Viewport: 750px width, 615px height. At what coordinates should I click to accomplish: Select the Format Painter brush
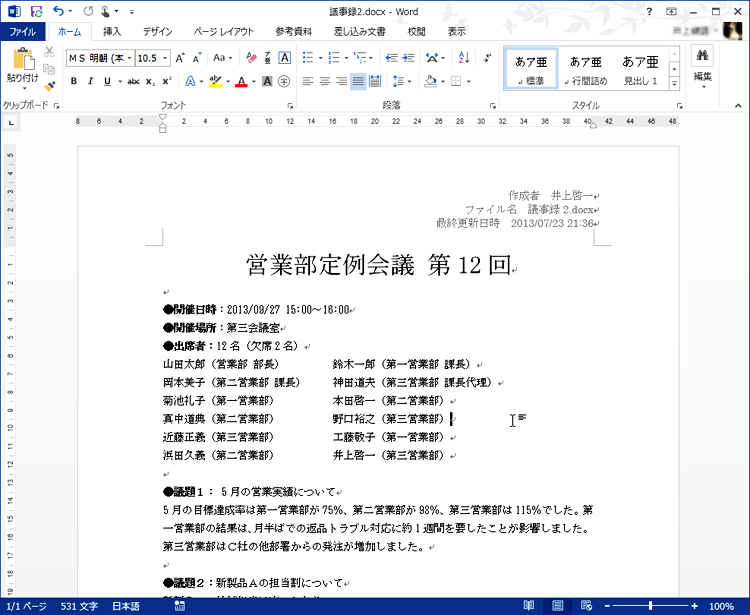pyautogui.click(x=49, y=86)
